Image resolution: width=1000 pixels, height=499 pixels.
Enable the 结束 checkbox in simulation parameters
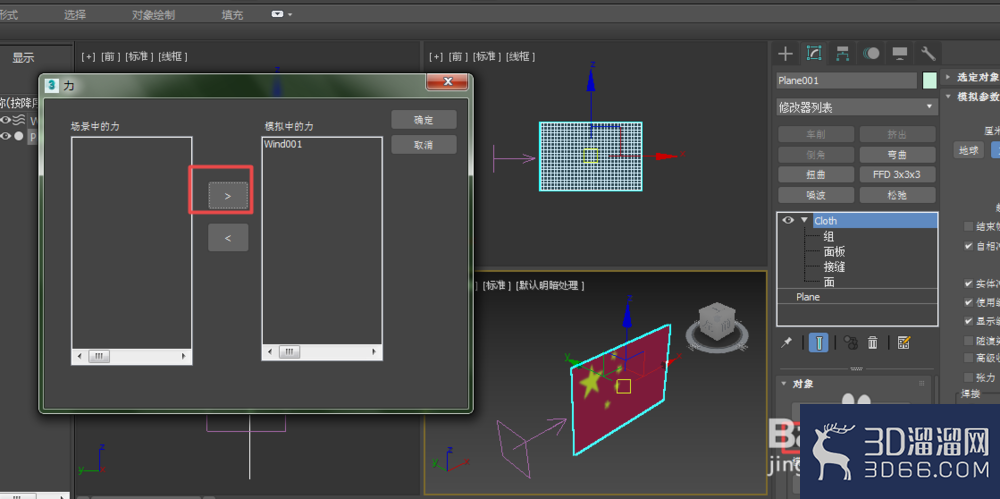coord(969,227)
